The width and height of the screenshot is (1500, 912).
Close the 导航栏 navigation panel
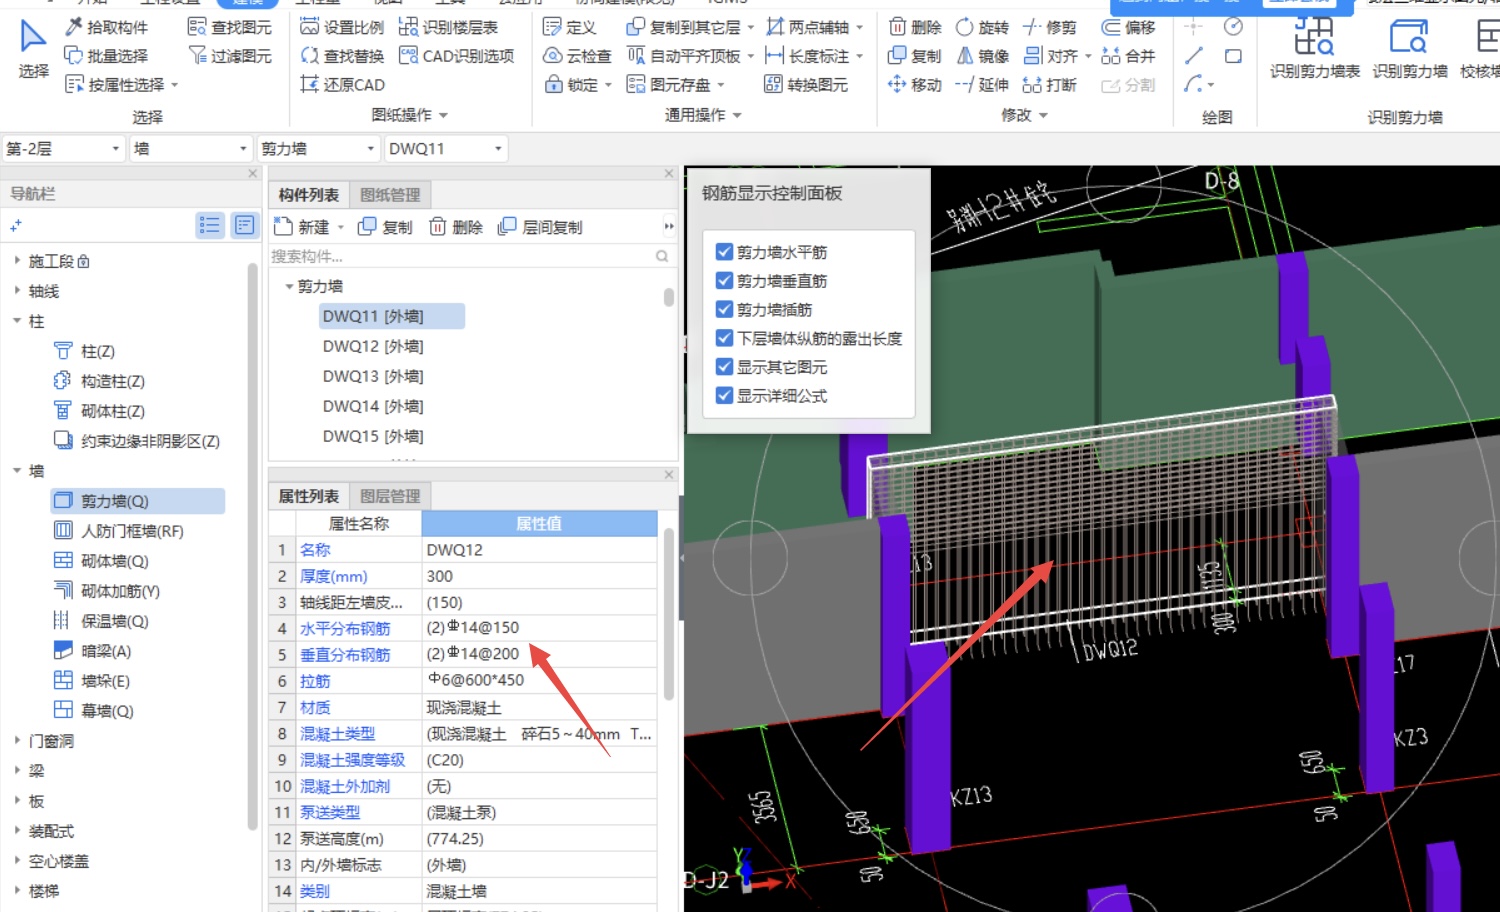(x=252, y=173)
